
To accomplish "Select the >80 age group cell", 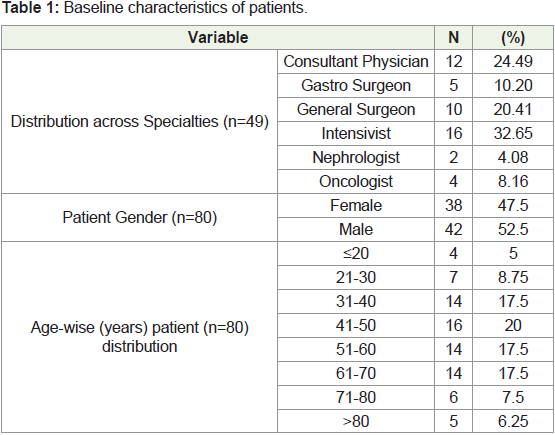I will click(356, 421).
